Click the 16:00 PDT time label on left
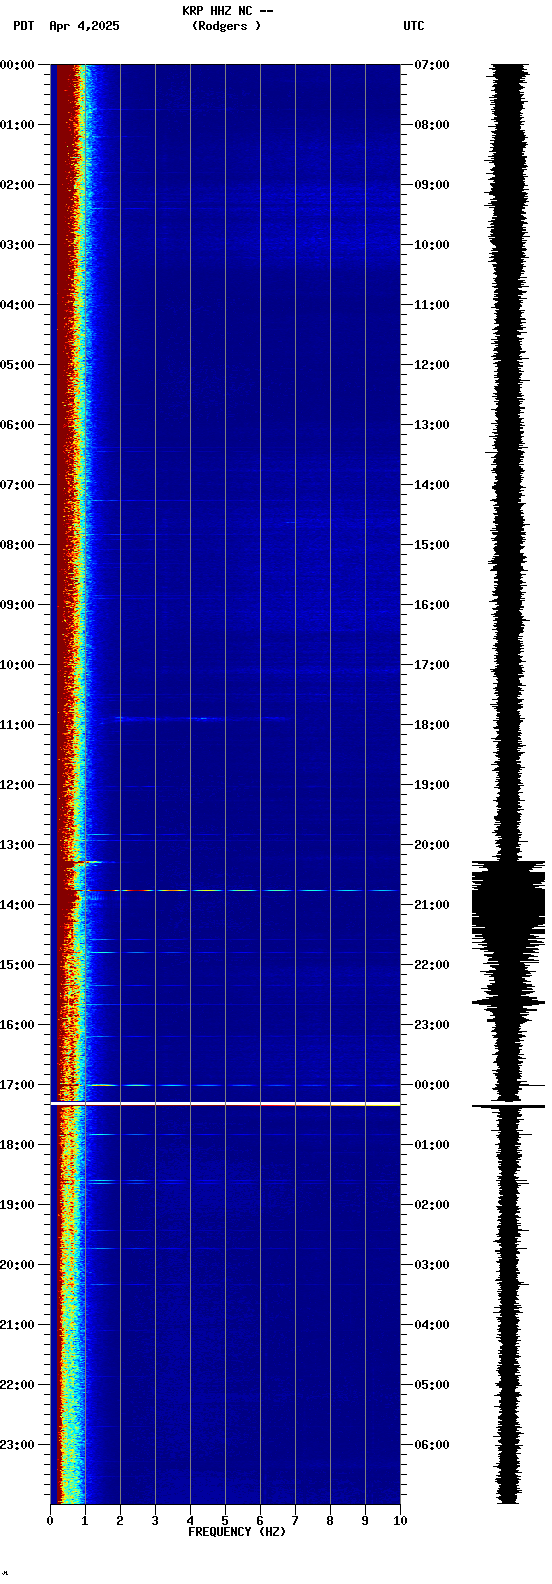 click(18, 1025)
